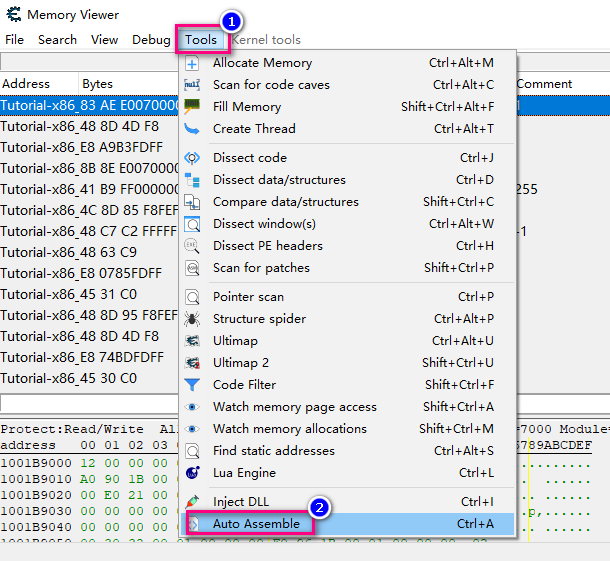This screenshot has height=561, width=610.
Task: Open Dissect data/structures
Action: click(x=347, y=180)
